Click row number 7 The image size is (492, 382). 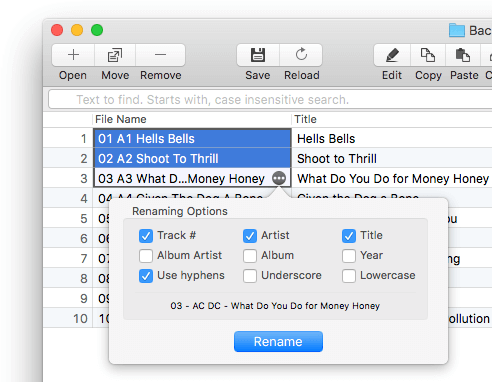(84, 259)
